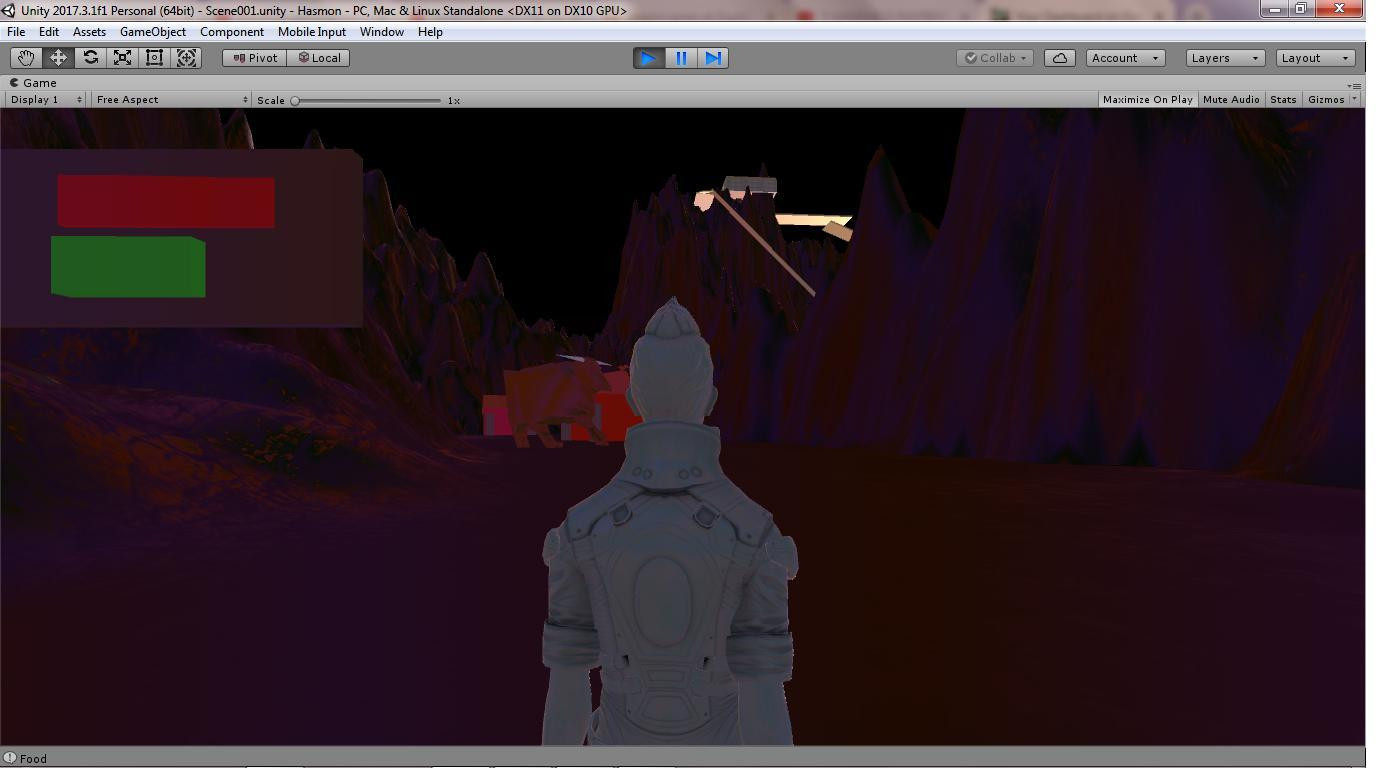Select the Game tab
This screenshot has height=768, width=1376.
[x=33, y=83]
